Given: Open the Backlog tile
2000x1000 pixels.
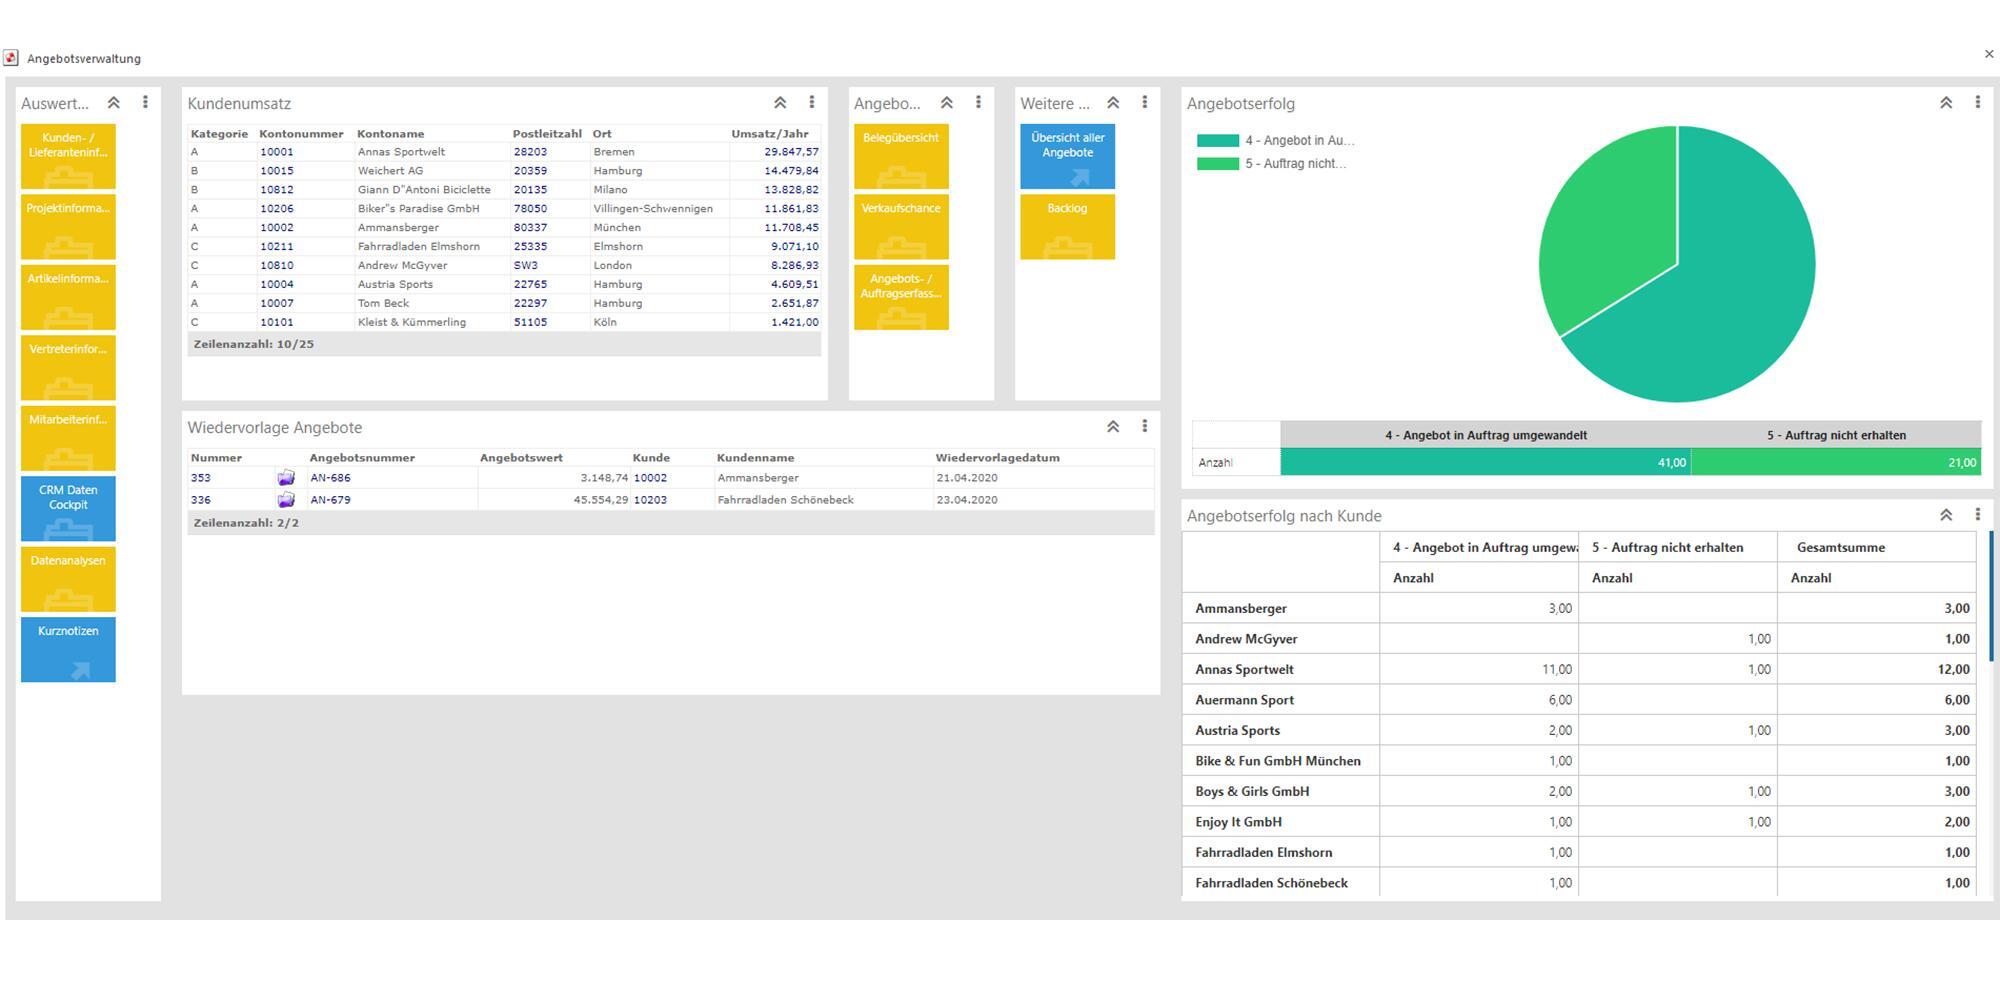Looking at the screenshot, I should [x=1067, y=227].
